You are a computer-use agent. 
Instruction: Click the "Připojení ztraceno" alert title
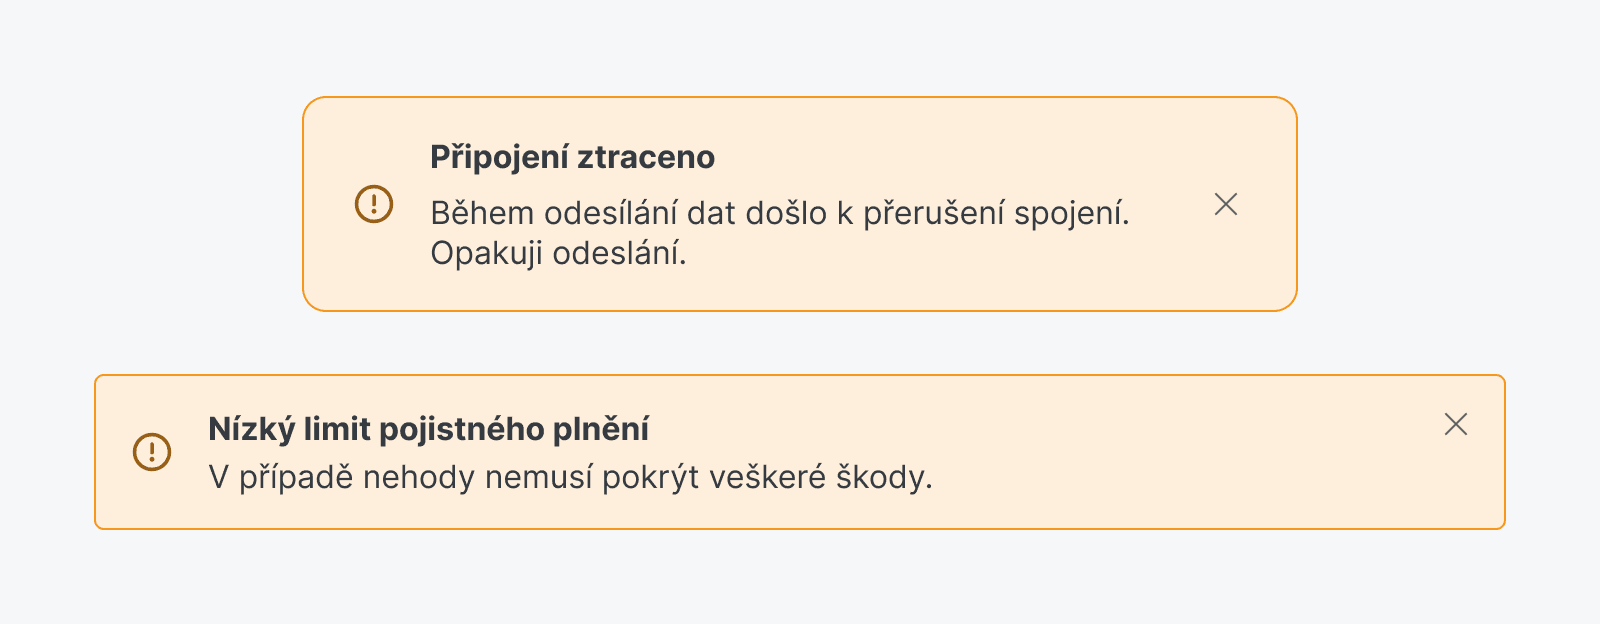pos(572,157)
